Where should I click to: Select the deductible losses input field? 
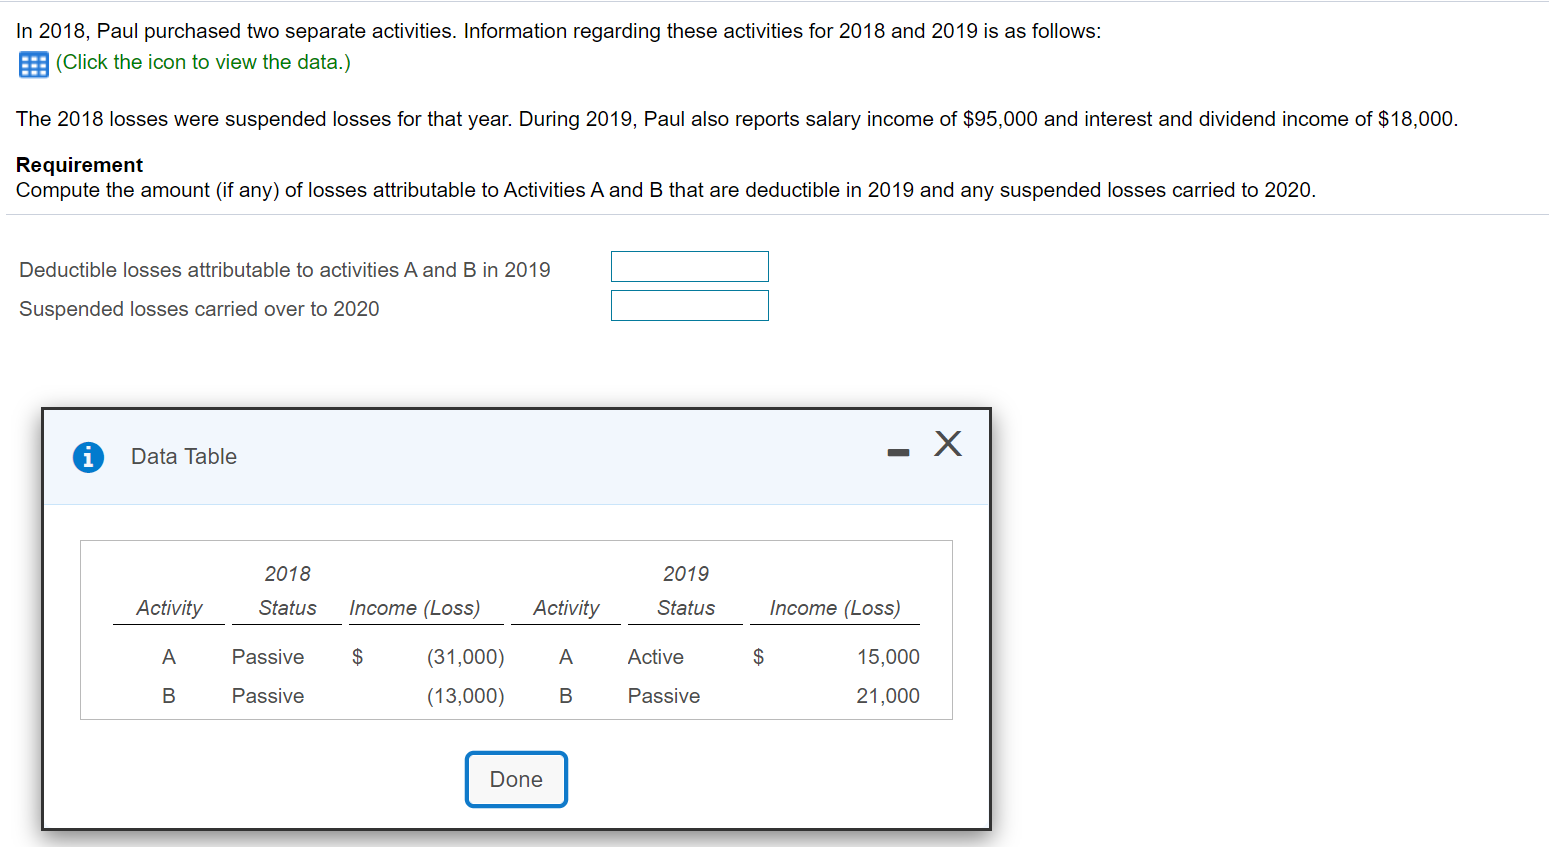(689, 266)
